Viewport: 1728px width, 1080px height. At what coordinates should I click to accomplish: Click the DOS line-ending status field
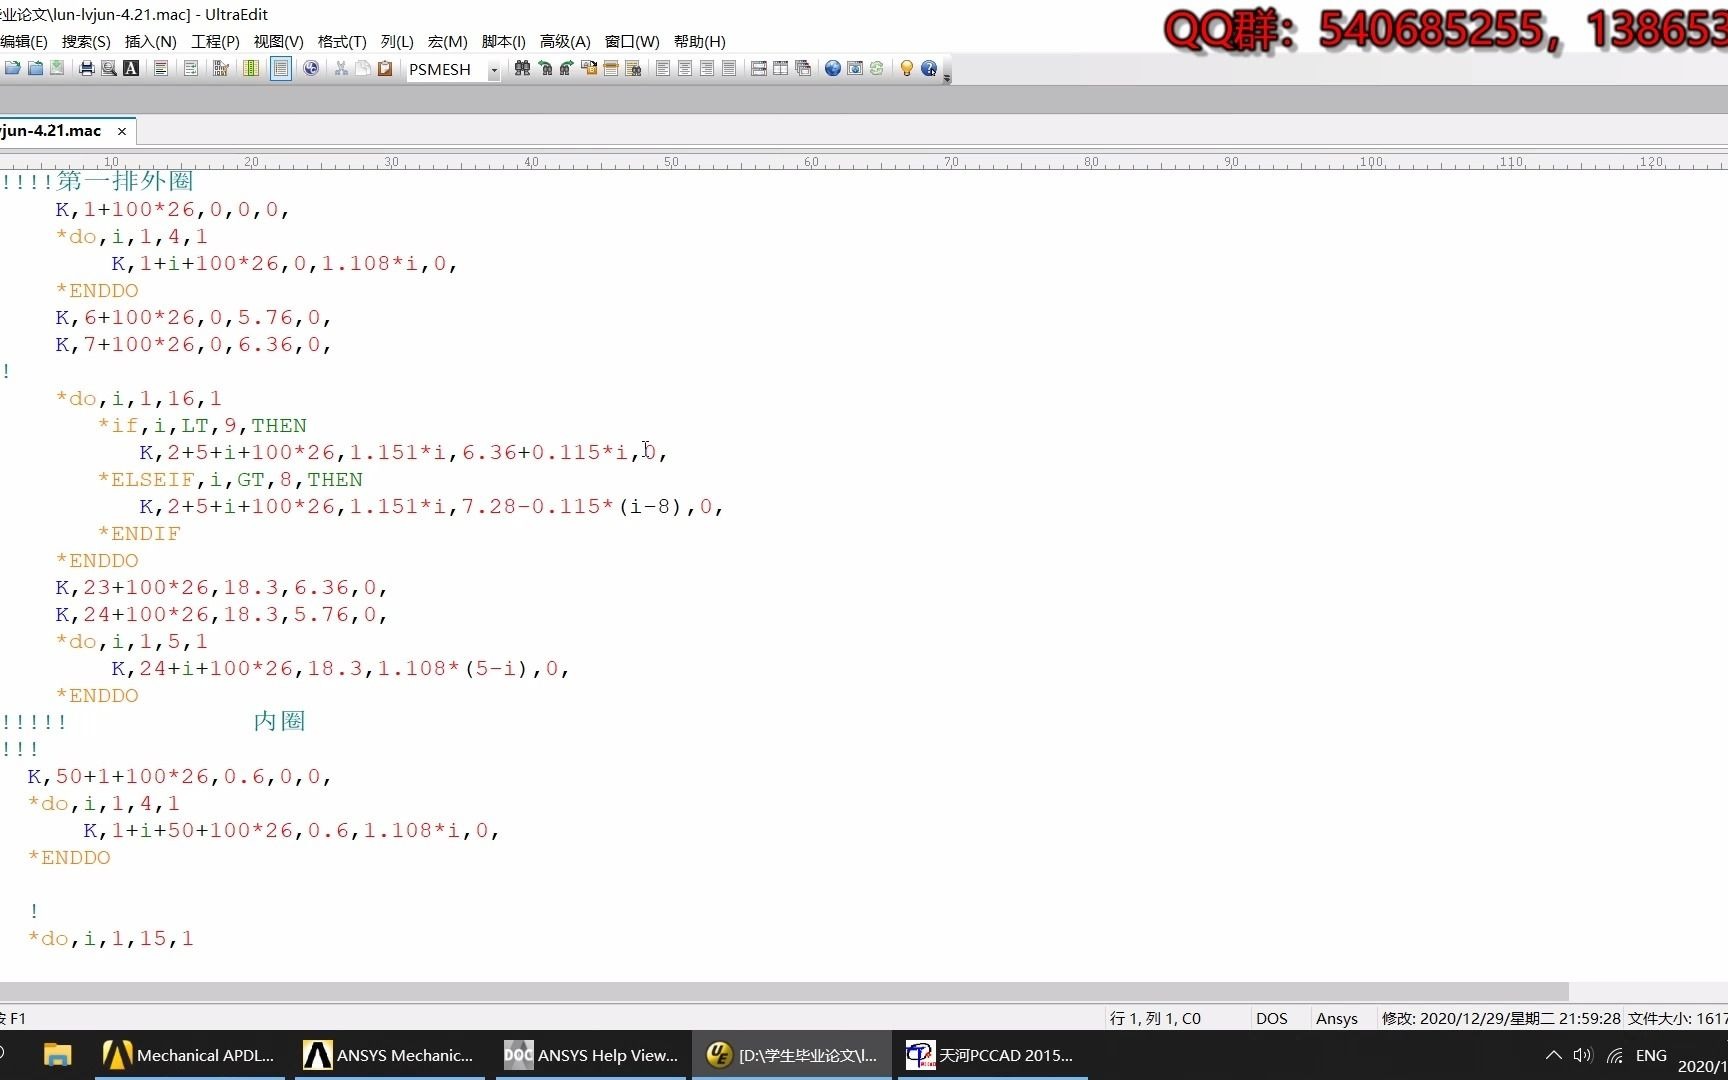click(1272, 1018)
